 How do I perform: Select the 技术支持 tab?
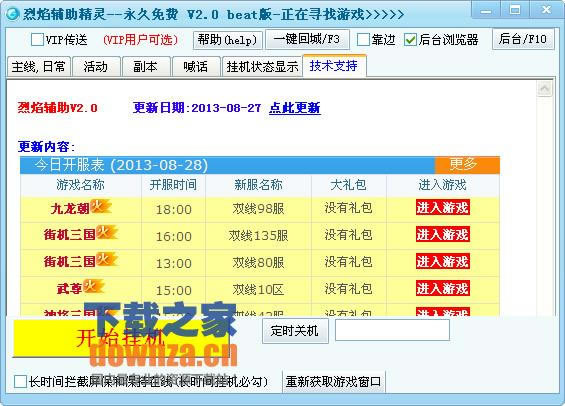(x=334, y=66)
